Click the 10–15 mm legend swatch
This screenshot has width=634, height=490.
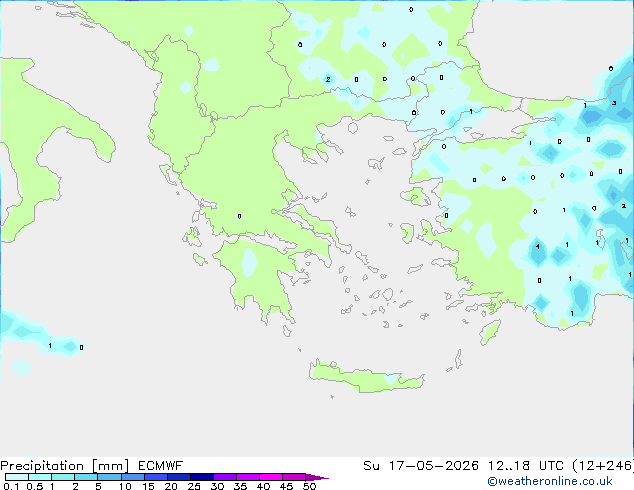point(132,477)
